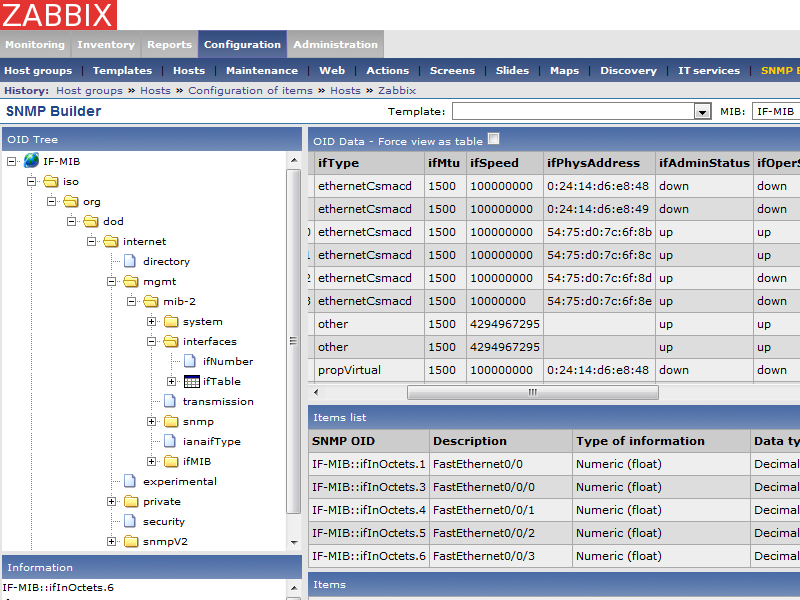Click the MIB selector field
800x600 pixels.
(x=776, y=111)
